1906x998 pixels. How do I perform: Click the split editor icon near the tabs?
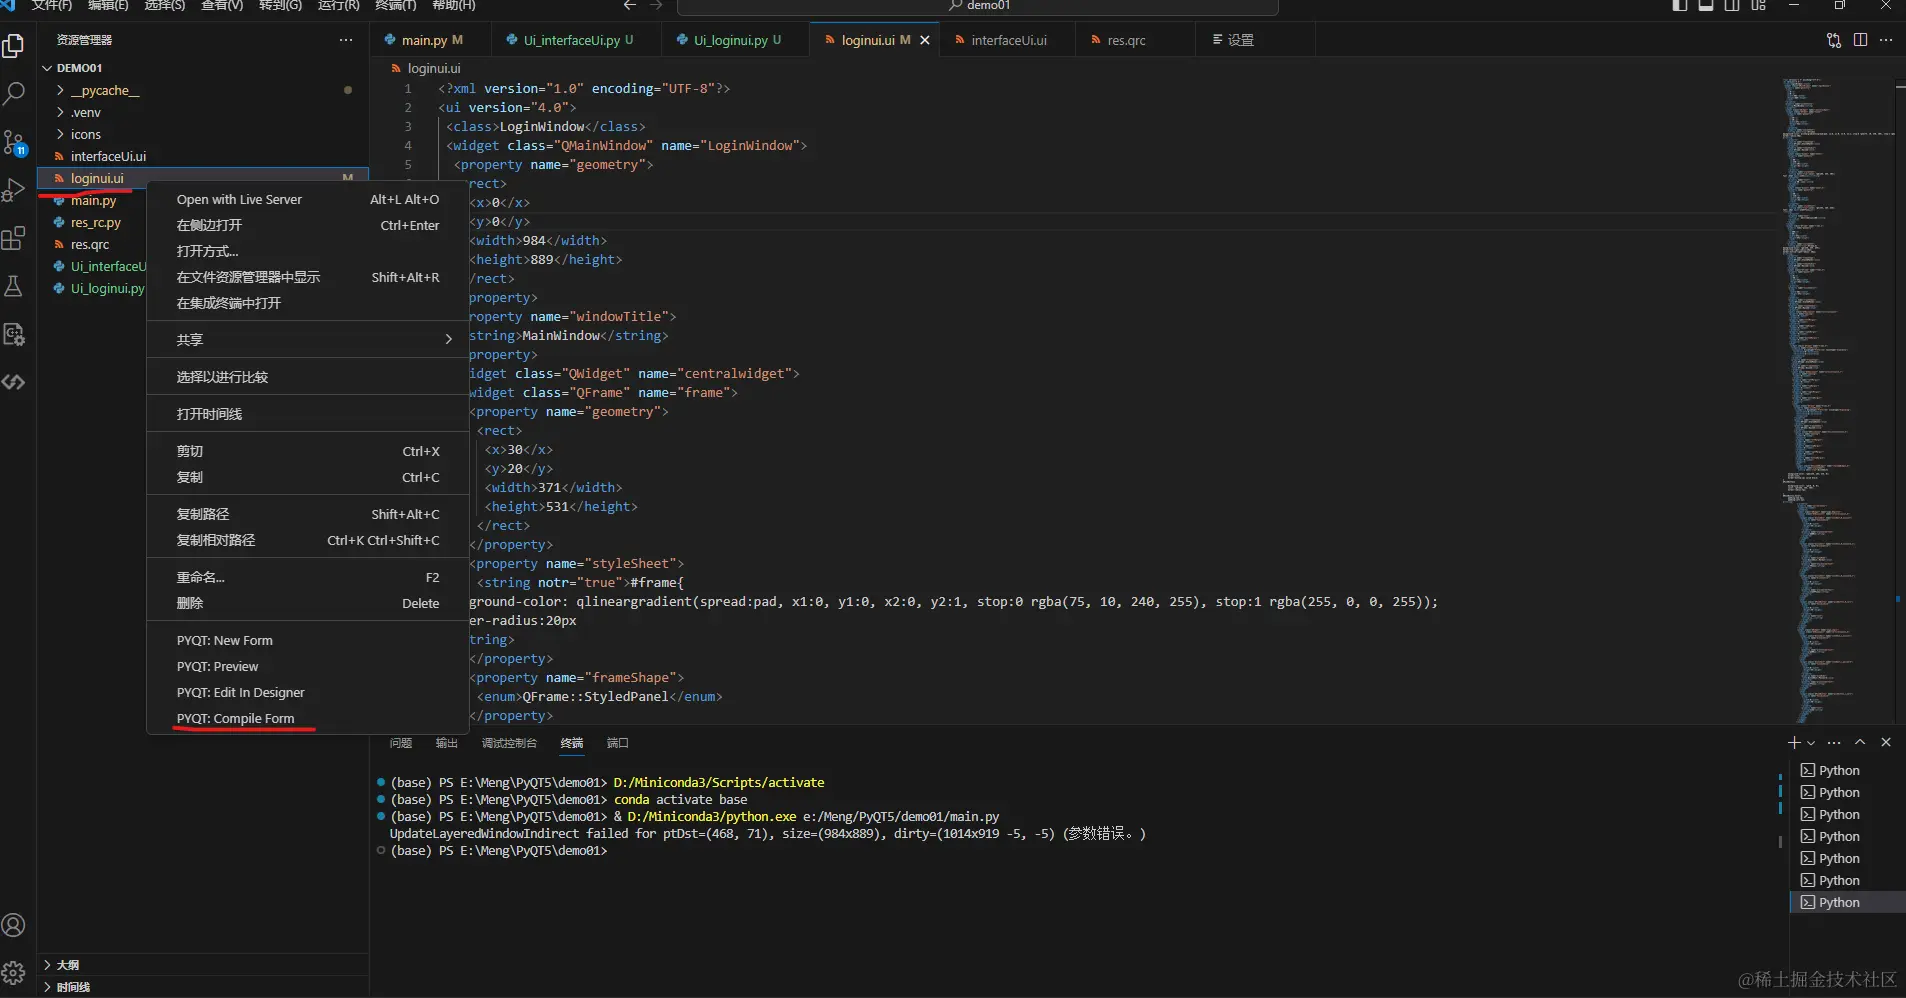coord(1859,40)
